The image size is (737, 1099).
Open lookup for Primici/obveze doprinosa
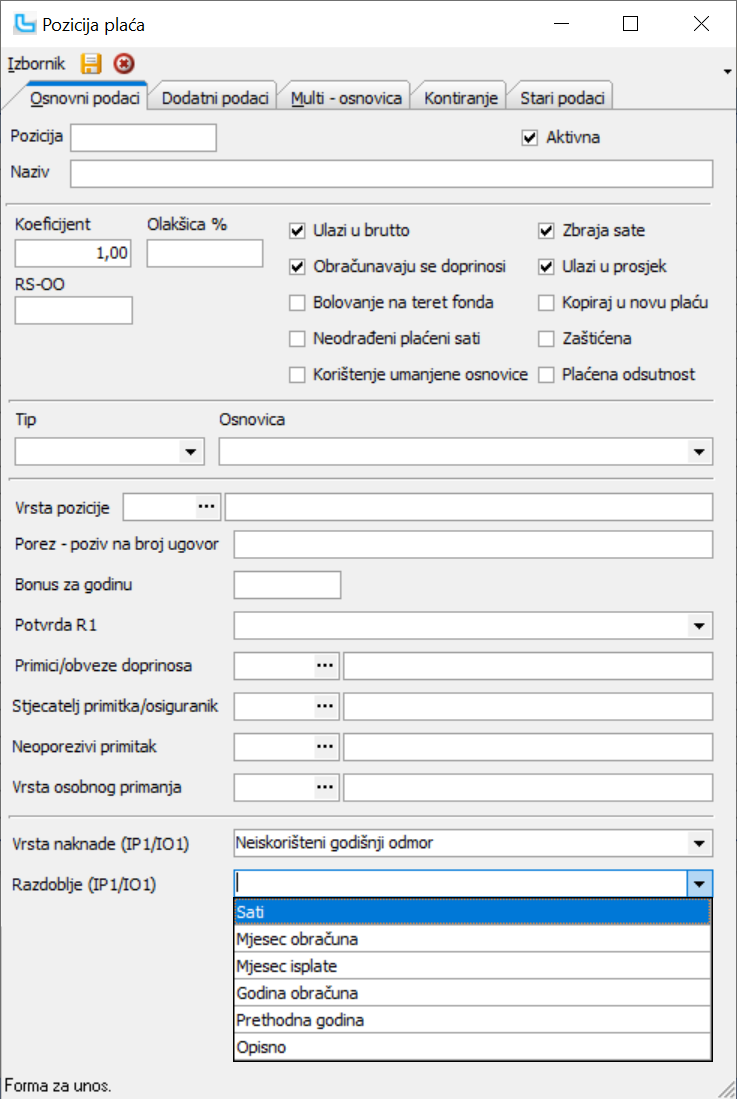click(324, 665)
